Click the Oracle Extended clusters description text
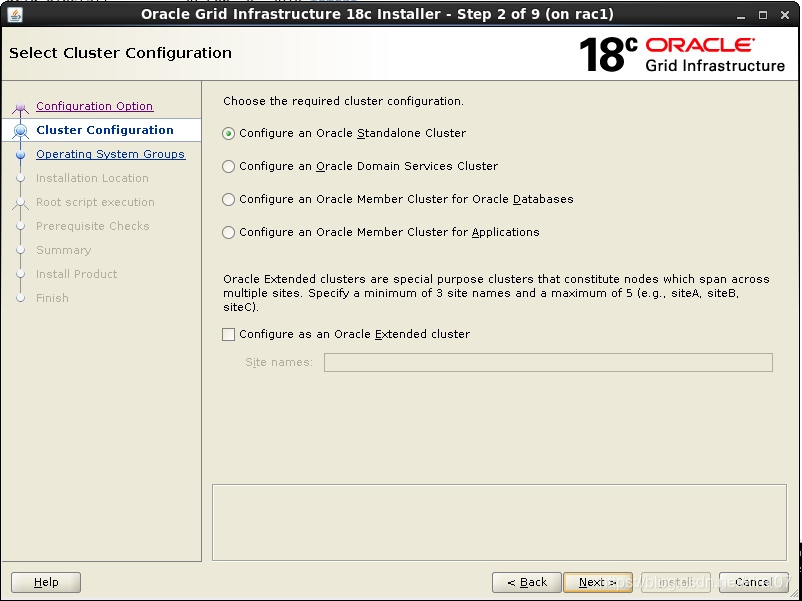802x601 pixels. (x=496, y=294)
